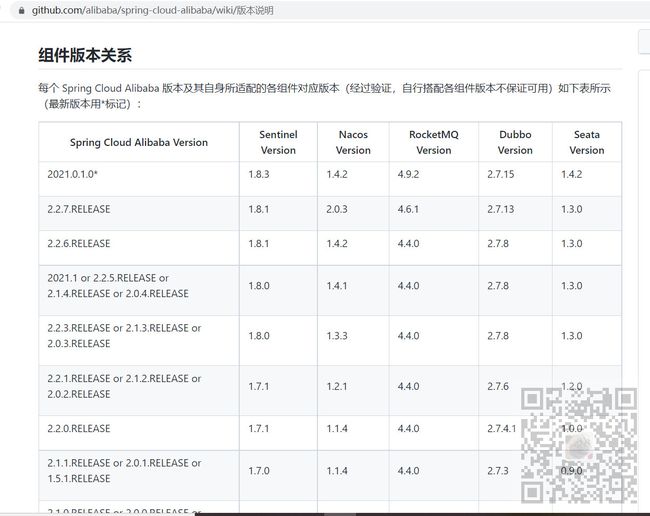Click 'RocketMQ Version' column header
The height and width of the screenshot is (516, 650).
click(x=434, y=142)
